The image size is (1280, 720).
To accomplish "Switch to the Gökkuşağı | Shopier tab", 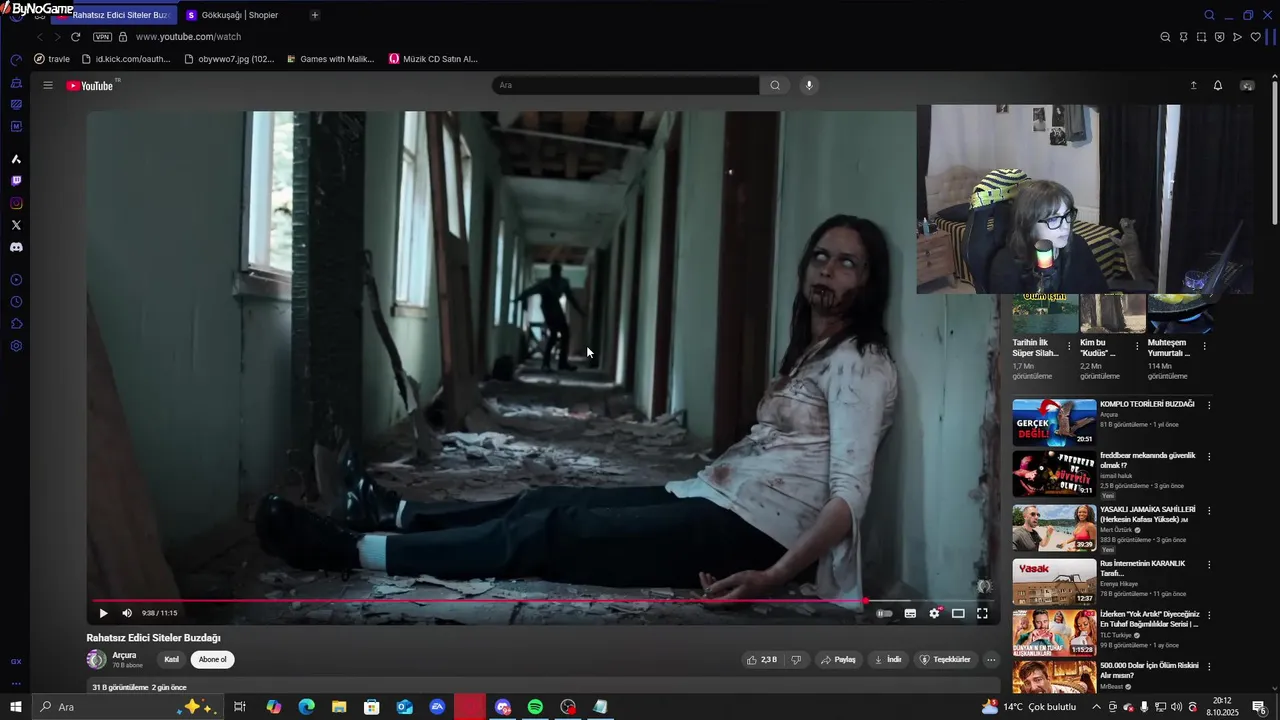I will [x=240, y=15].
